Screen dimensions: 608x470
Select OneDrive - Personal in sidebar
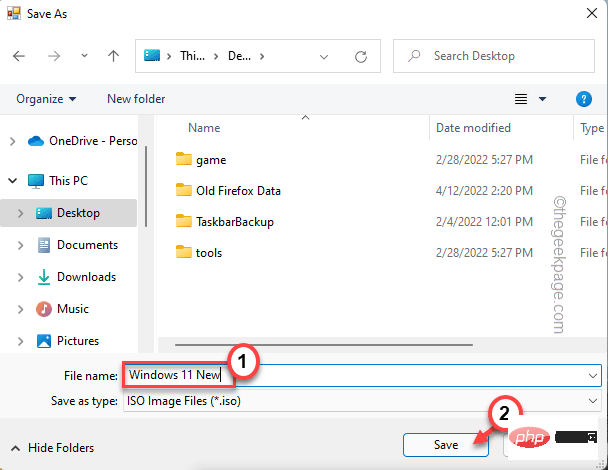pos(82,141)
